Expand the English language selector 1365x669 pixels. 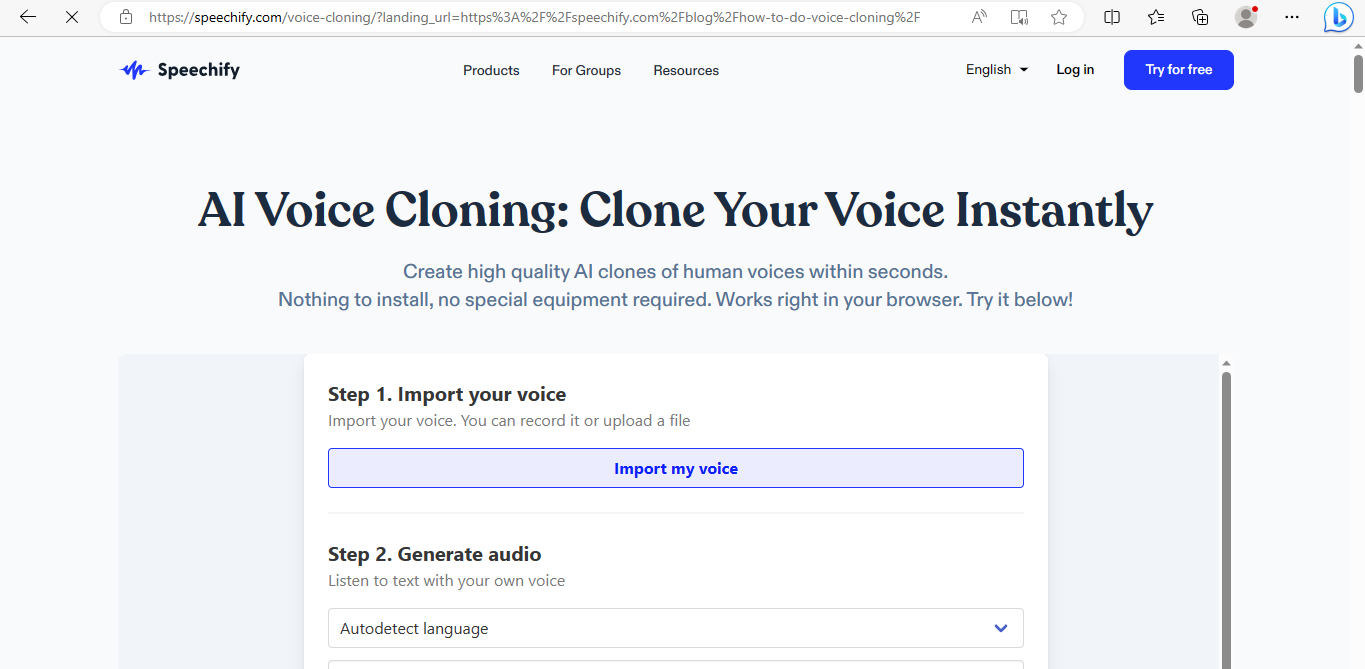click(997, 69)
